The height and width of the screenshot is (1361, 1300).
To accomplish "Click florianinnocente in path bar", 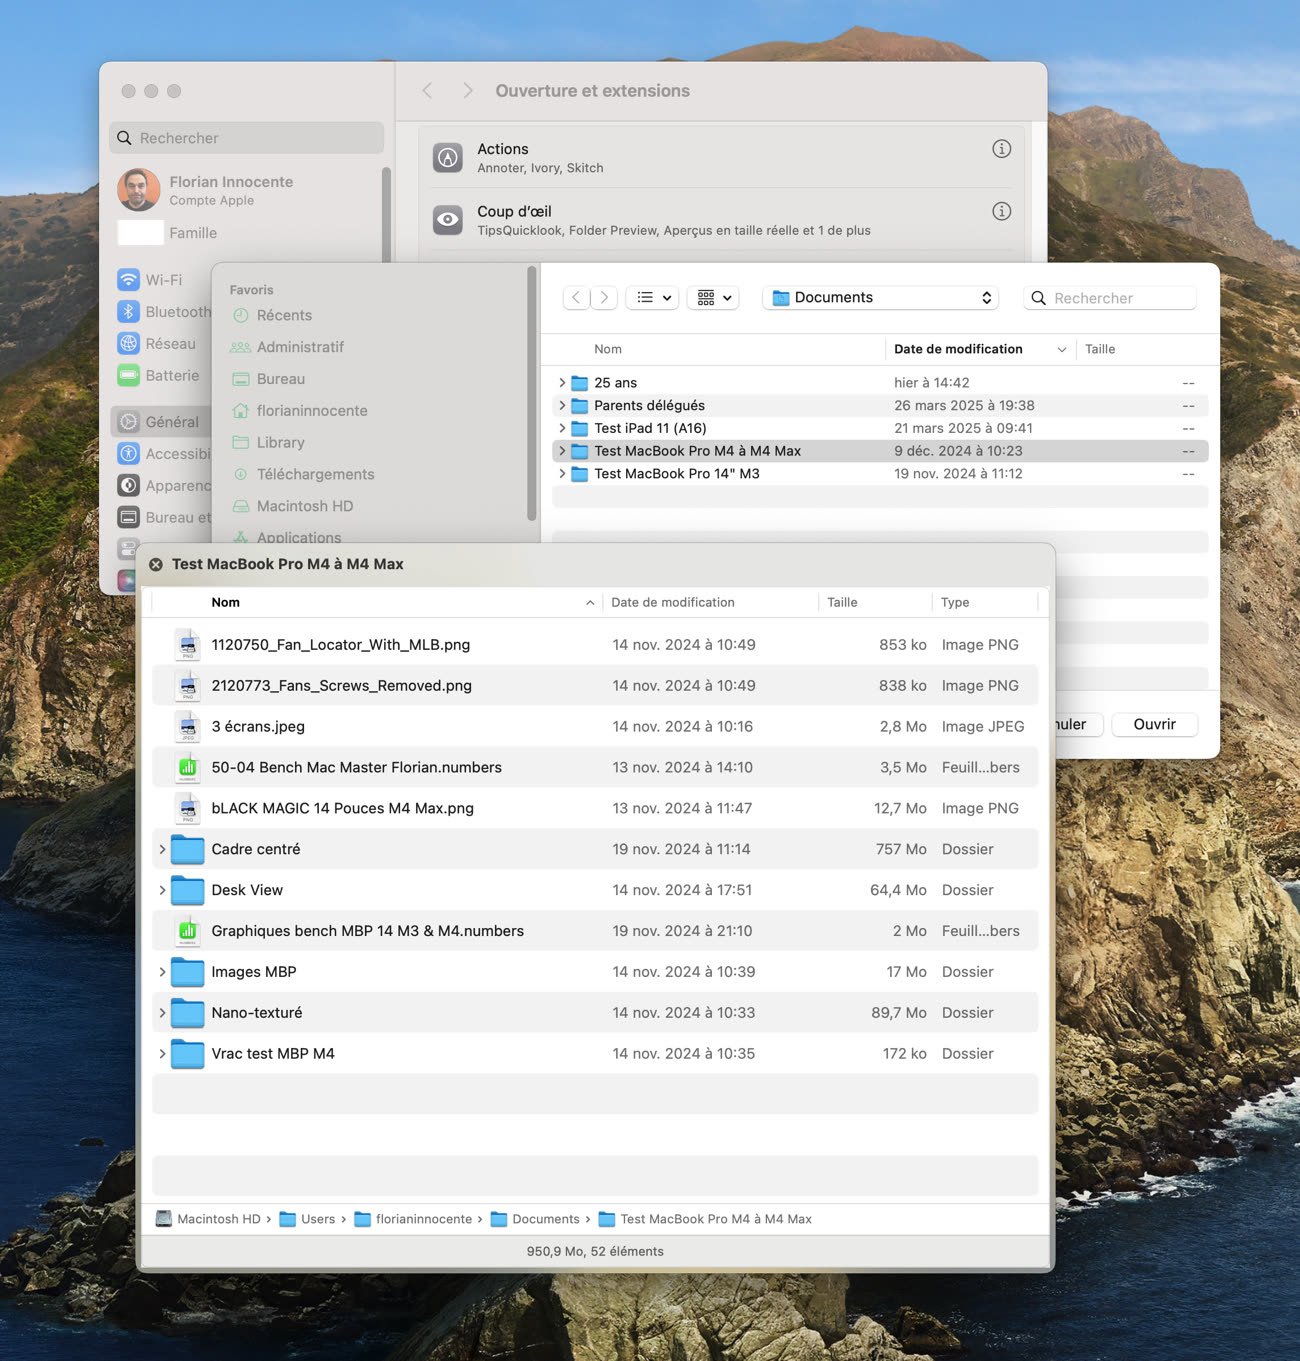I will point(413,1219).
